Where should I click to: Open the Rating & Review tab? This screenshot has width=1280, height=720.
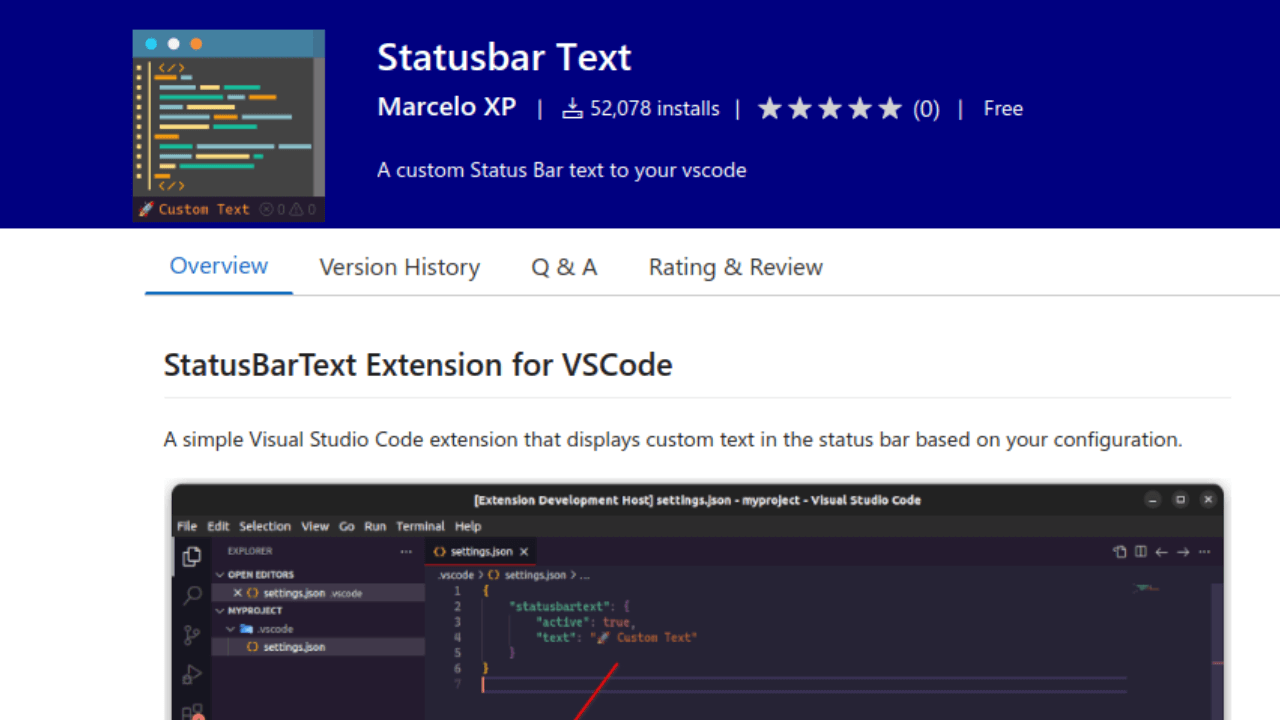(x=735, y=267)
